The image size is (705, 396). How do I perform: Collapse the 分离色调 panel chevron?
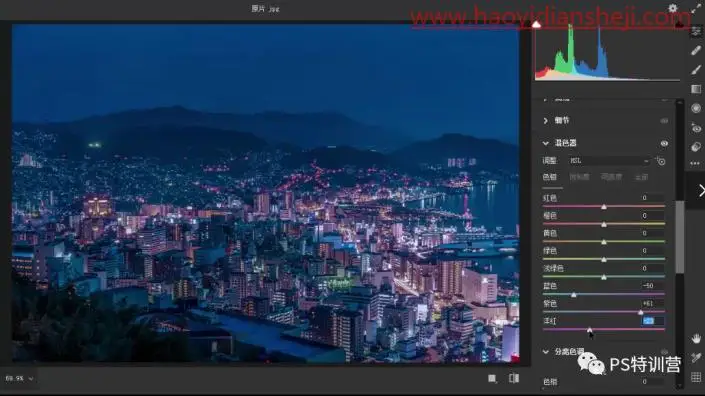tap(546, 352)
